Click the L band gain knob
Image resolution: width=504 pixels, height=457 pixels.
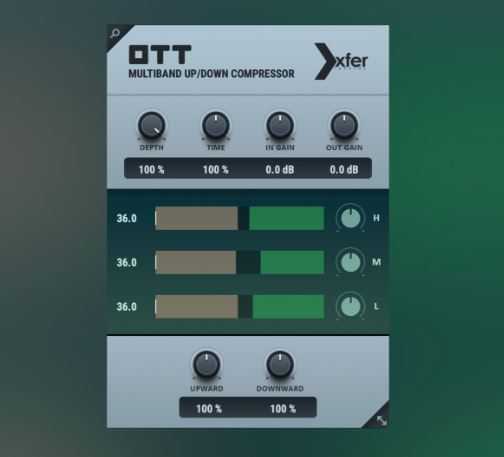pyautogui.click(x=351, y=306)
